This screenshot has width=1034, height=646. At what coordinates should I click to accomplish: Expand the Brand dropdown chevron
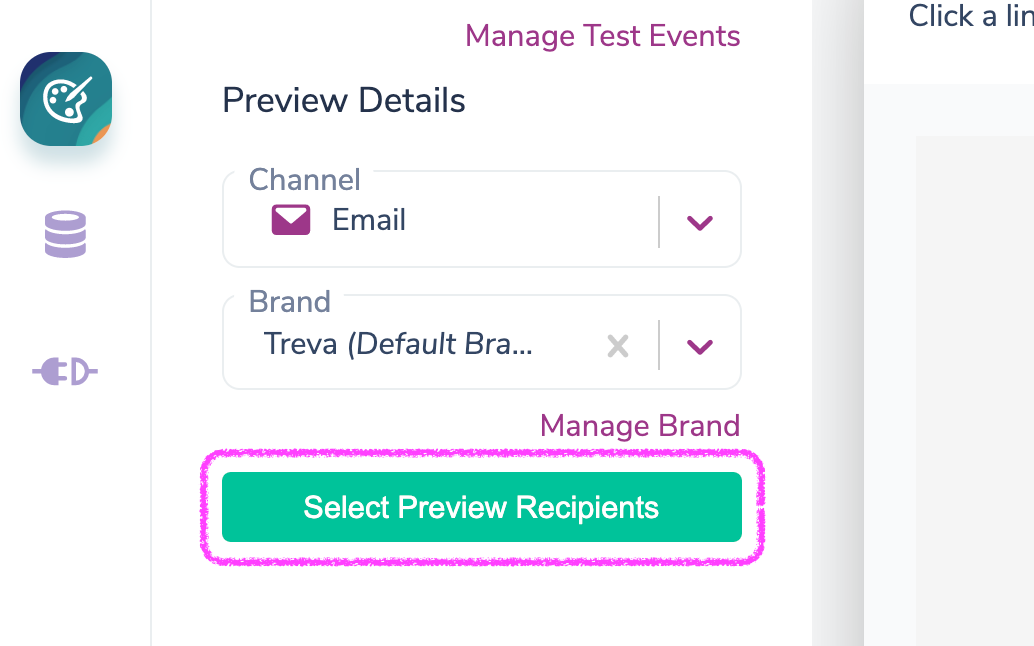698,343
